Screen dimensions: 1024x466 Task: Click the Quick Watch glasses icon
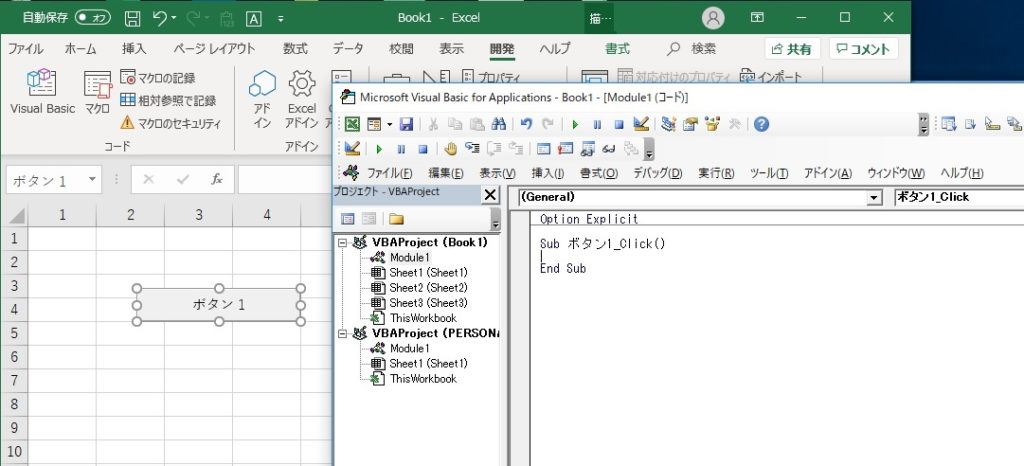[x=609, y=149]
